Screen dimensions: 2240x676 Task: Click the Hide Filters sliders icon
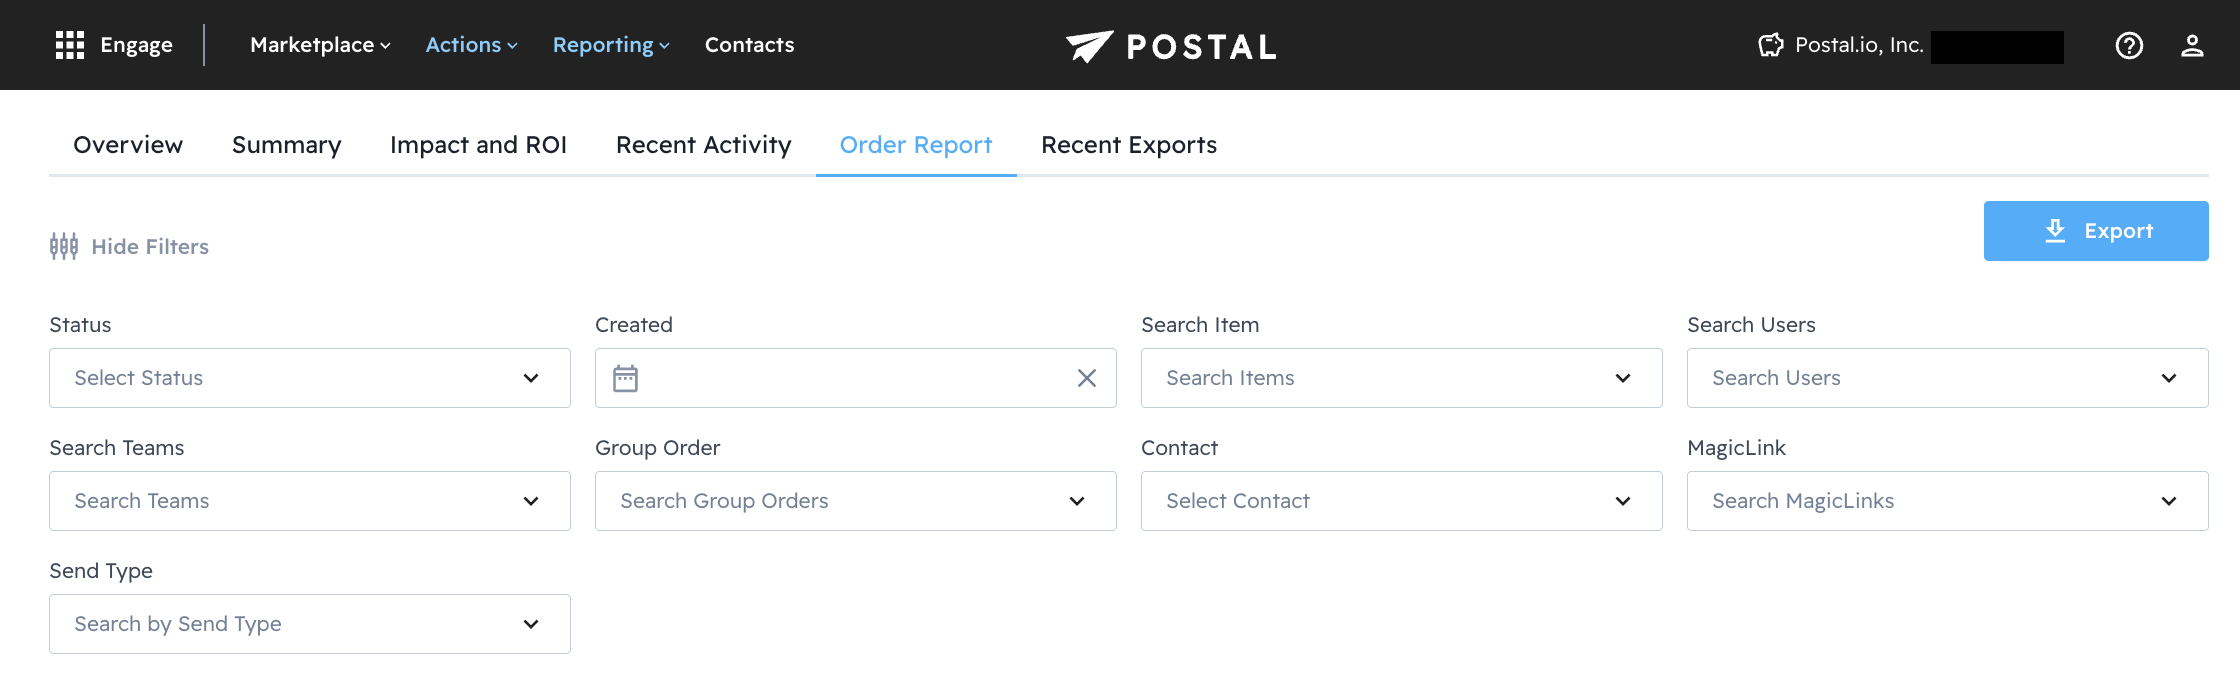pyautogui.click(x=64, y=246)
